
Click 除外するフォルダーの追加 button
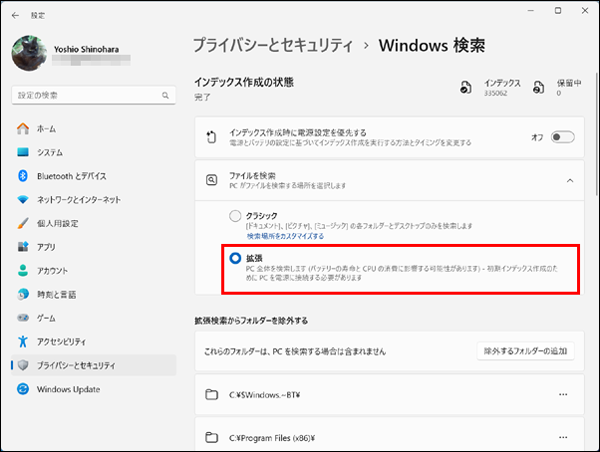pyautogui.click(x=525, y=351)
